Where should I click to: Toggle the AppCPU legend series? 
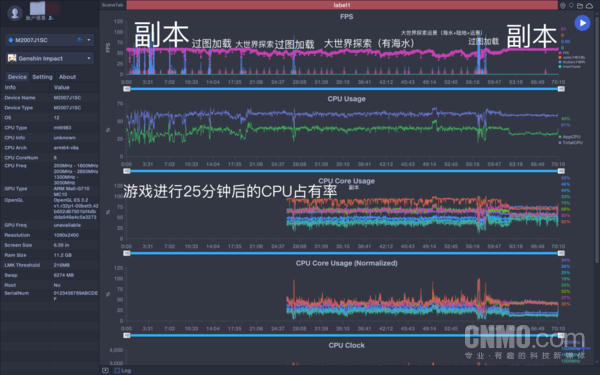[x=569, y=137]
